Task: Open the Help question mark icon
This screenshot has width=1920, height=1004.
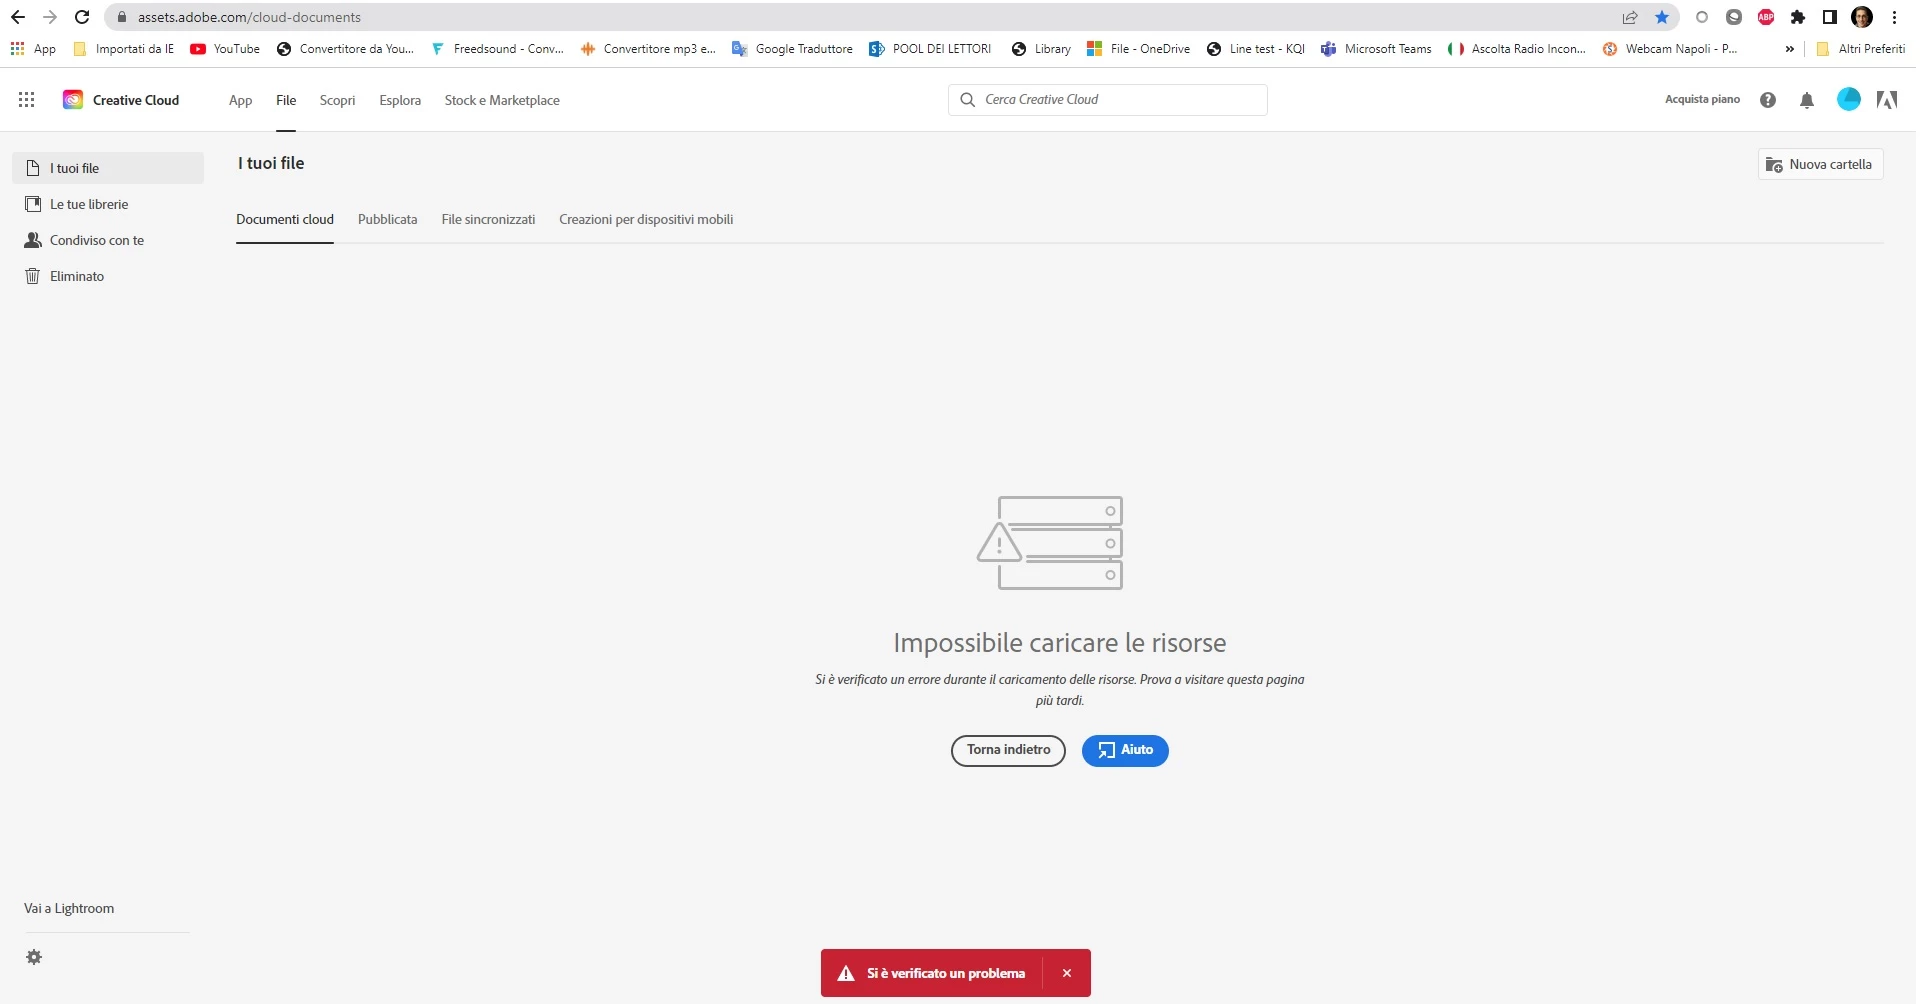Action: coord(1768,100)
